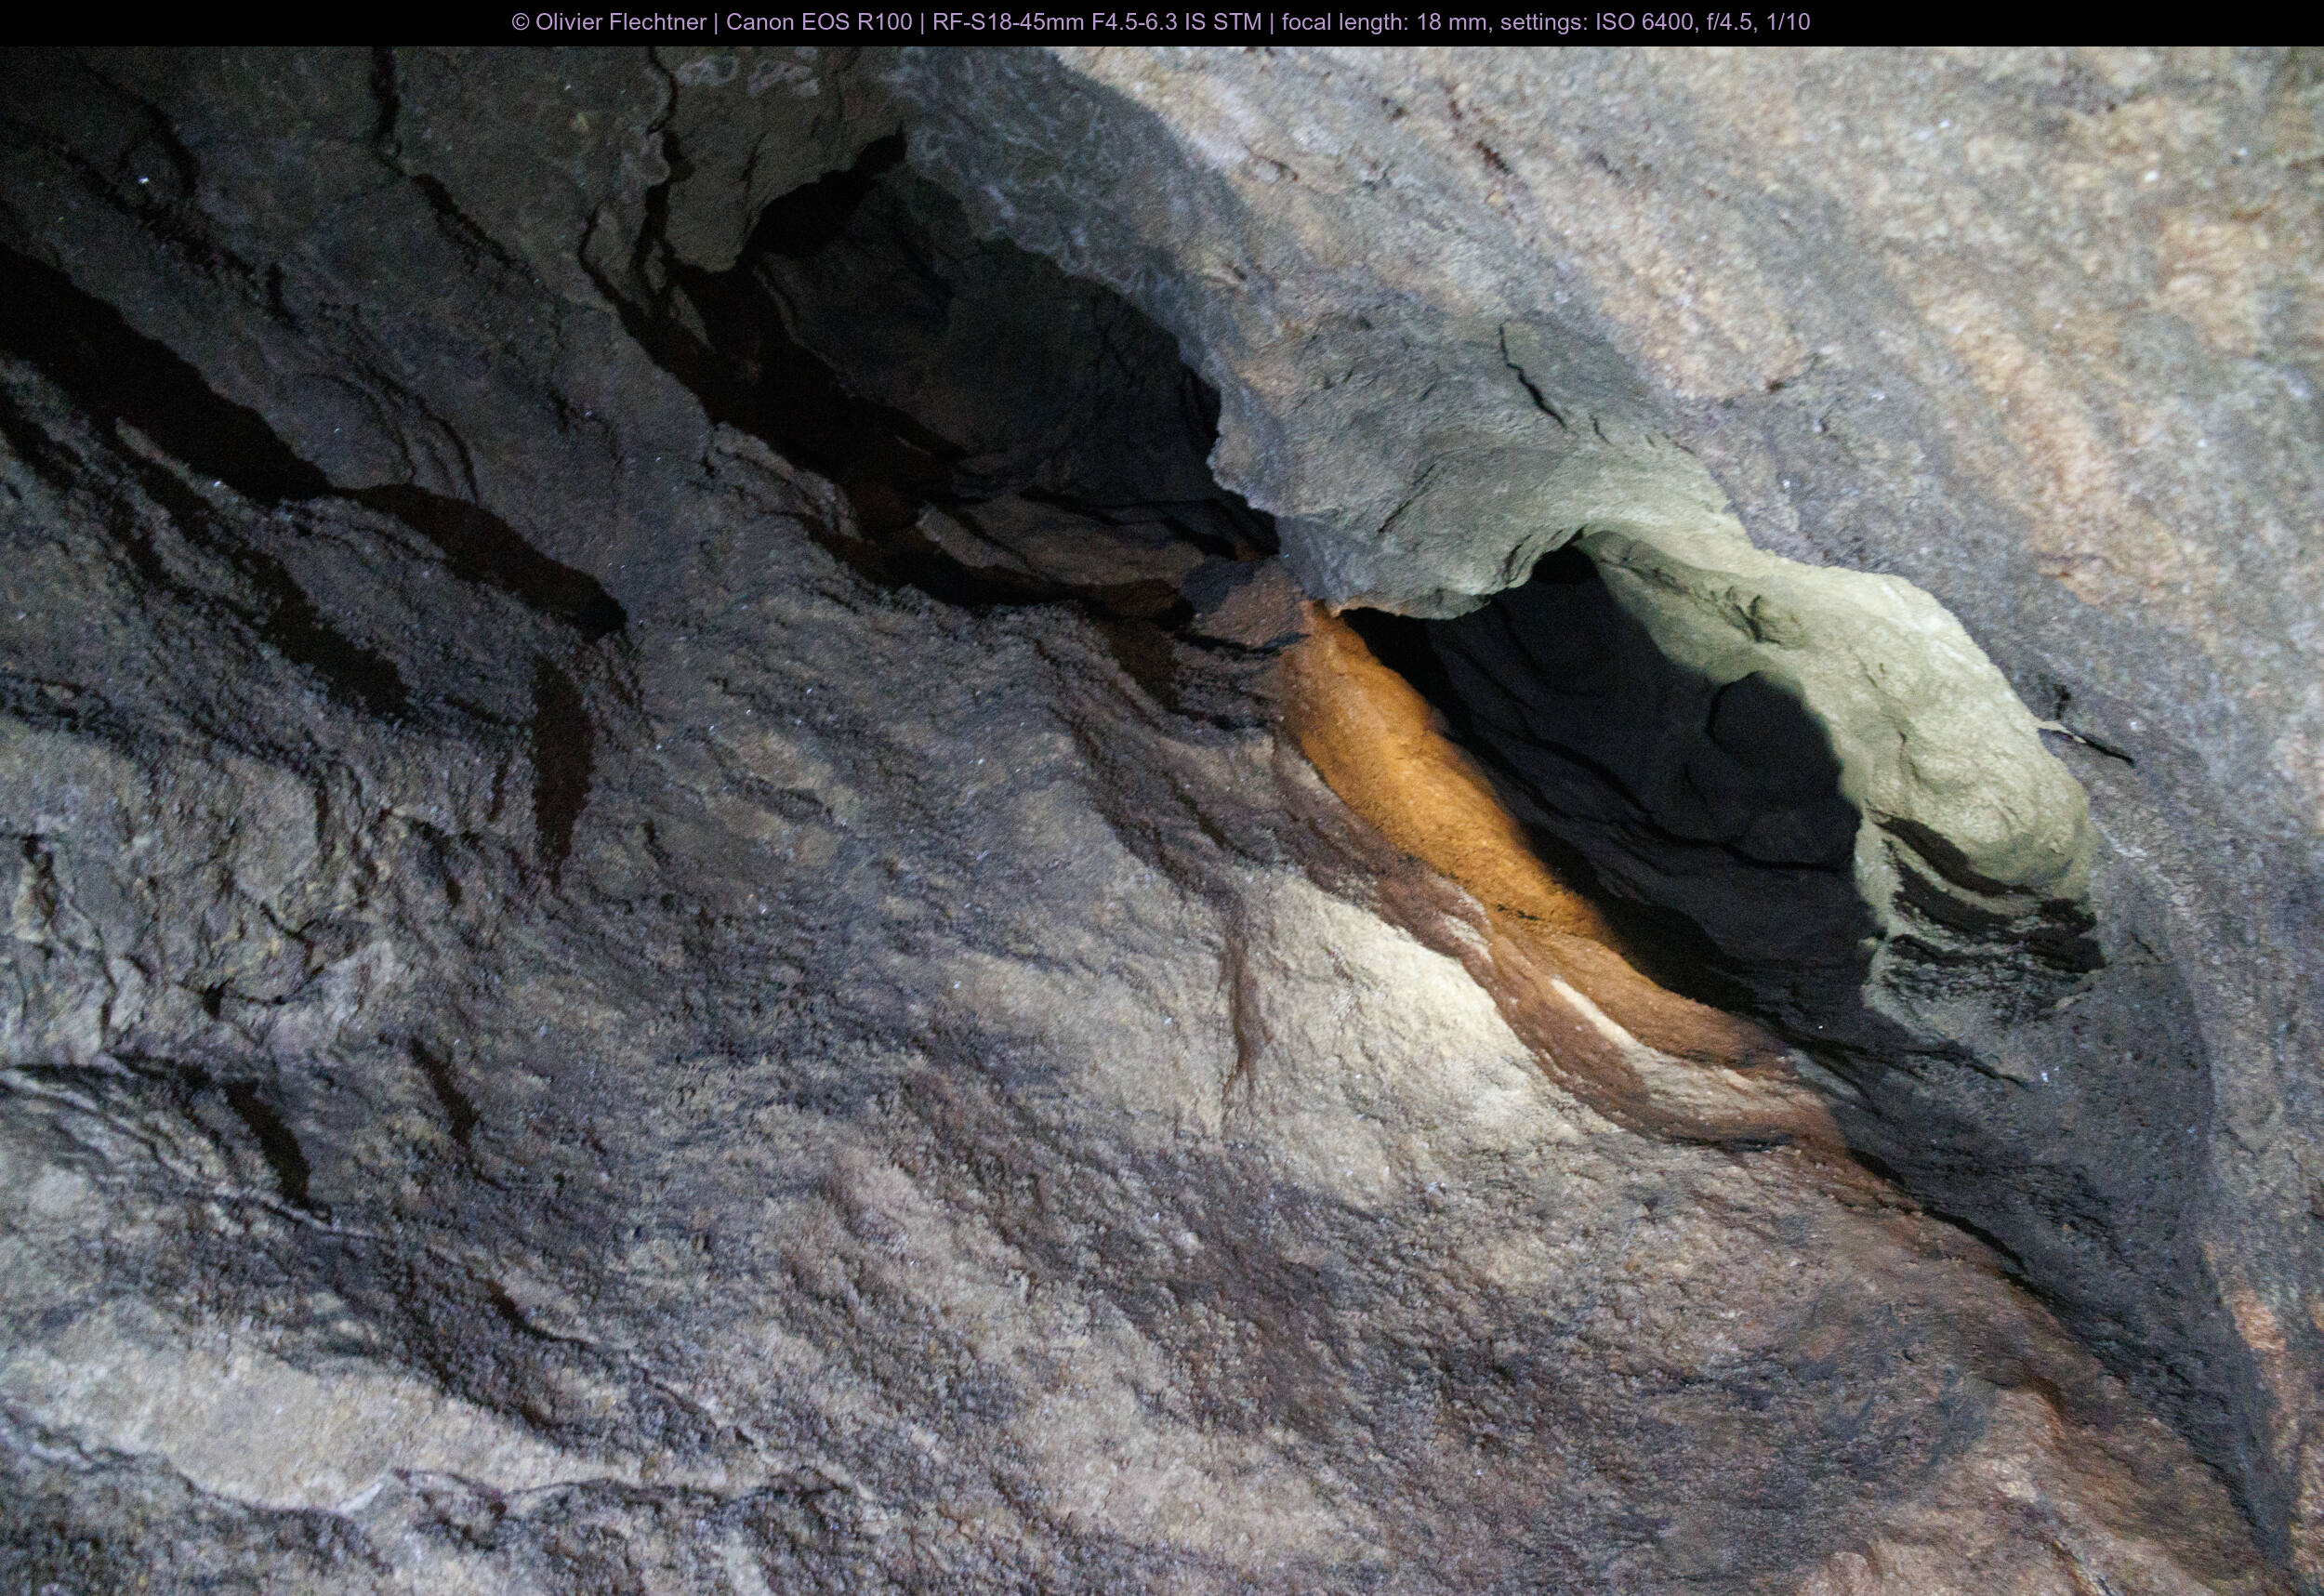Click the caption text 'Canon EOS R100'
Screen dimensions: 2324x1596
(x=819, y=22)
